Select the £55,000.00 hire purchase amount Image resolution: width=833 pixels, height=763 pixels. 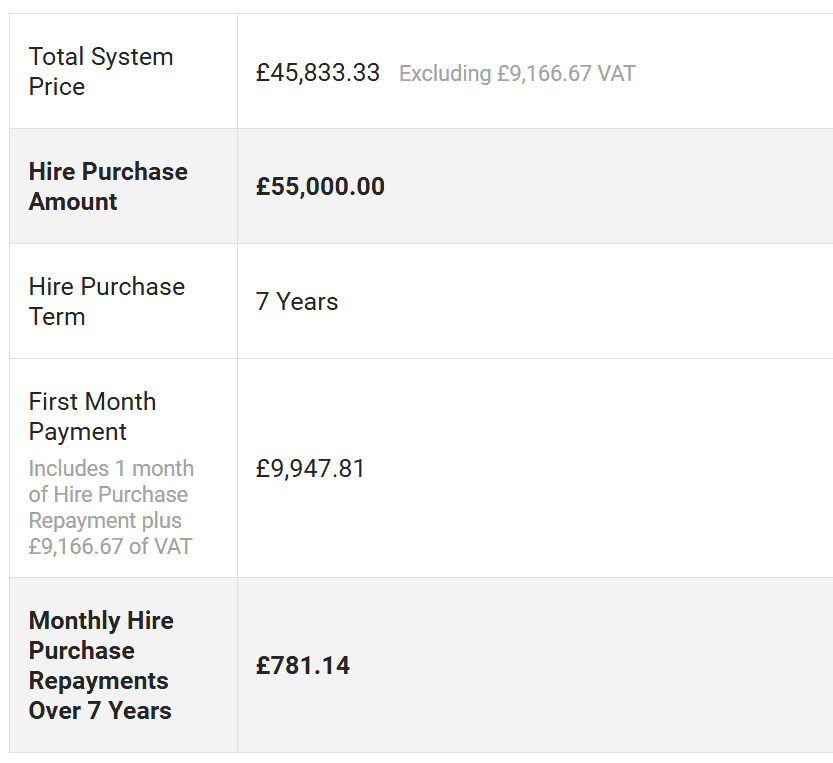(x=320, y=187)
